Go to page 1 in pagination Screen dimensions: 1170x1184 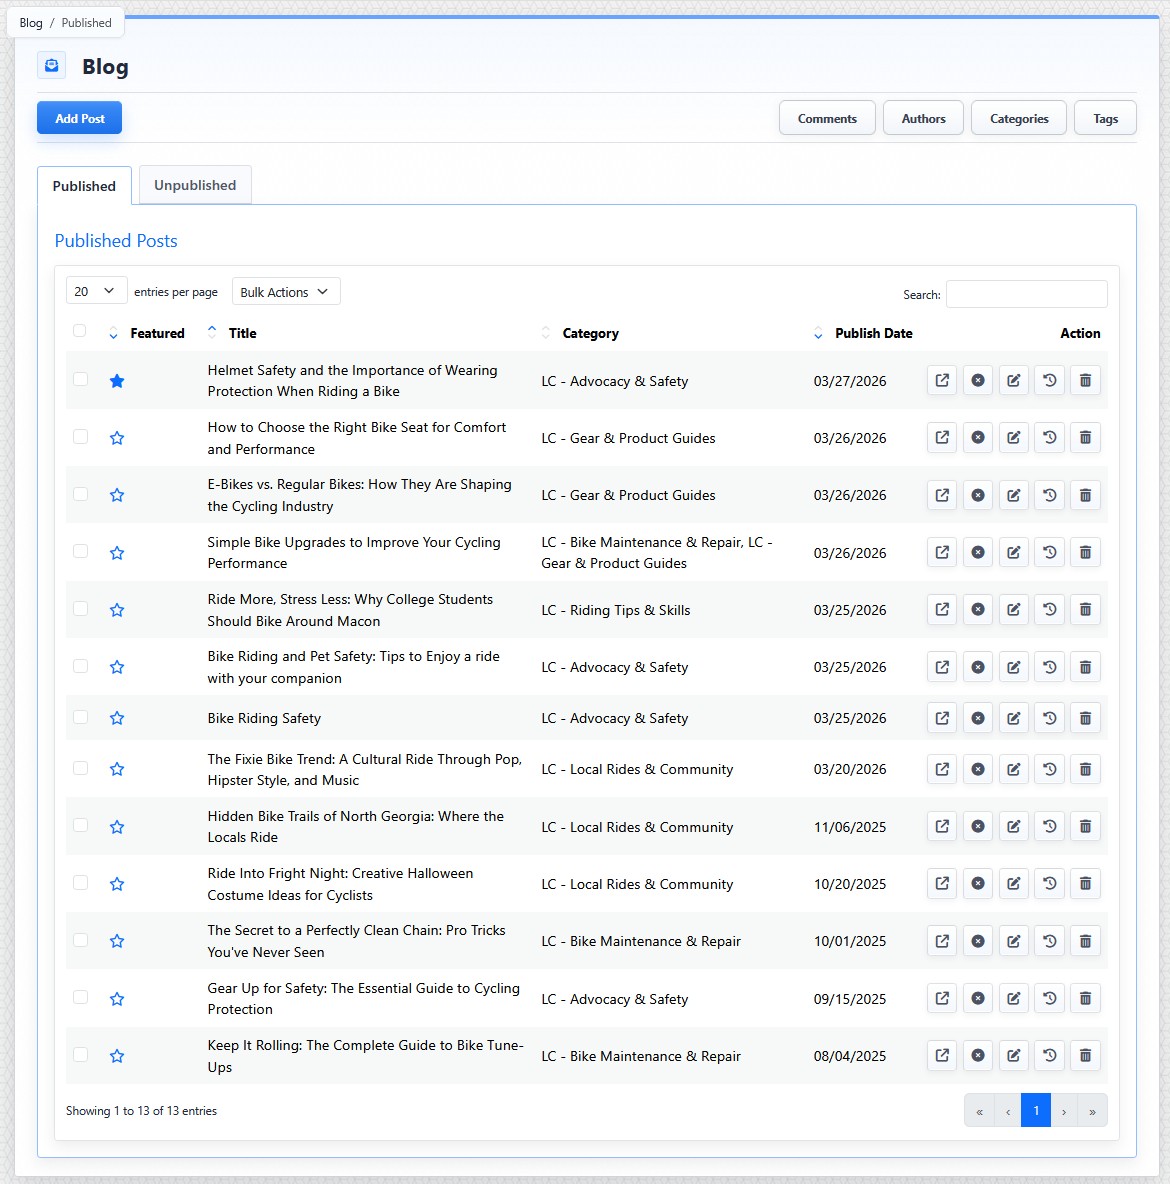(x=1036, y=1110)
